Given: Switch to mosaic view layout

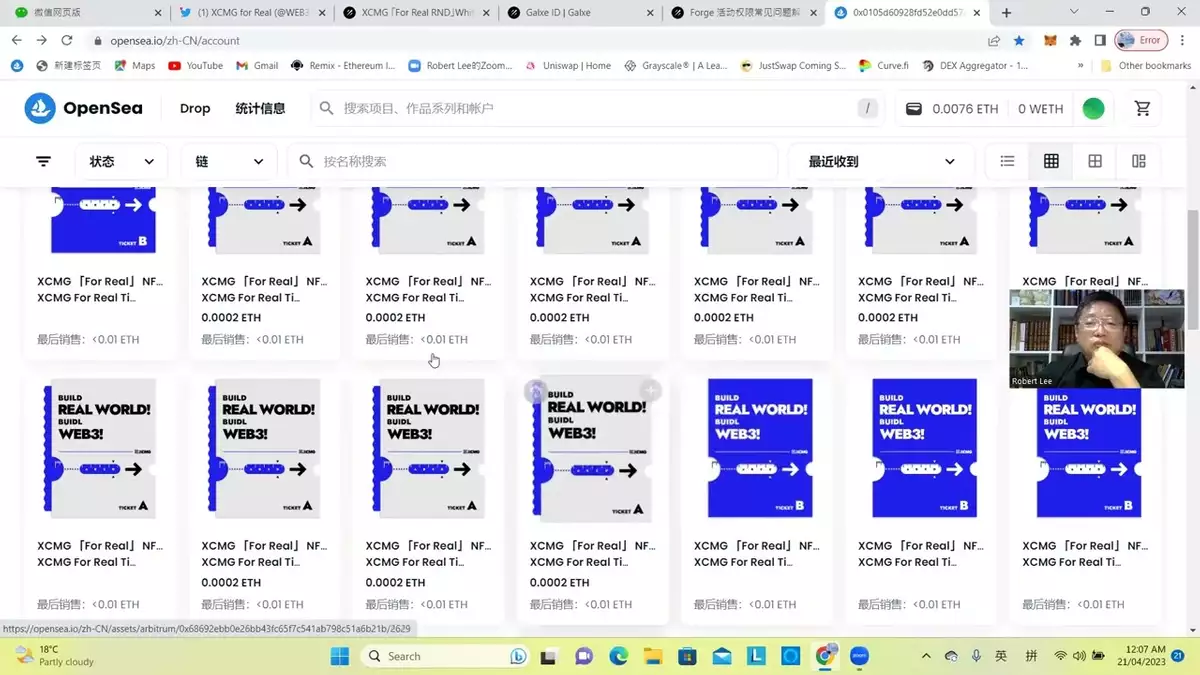Looking at the screenshot, I should 1139,161.
